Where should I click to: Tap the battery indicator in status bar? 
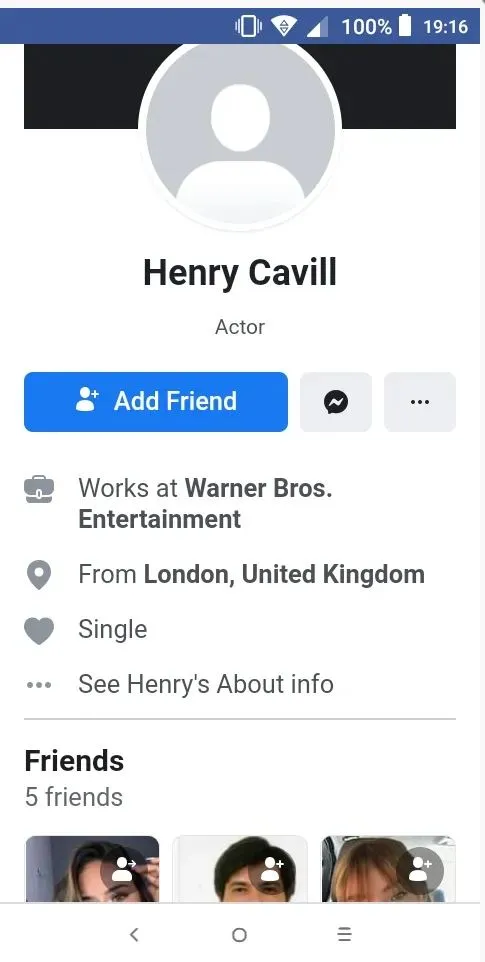[405, 26]
